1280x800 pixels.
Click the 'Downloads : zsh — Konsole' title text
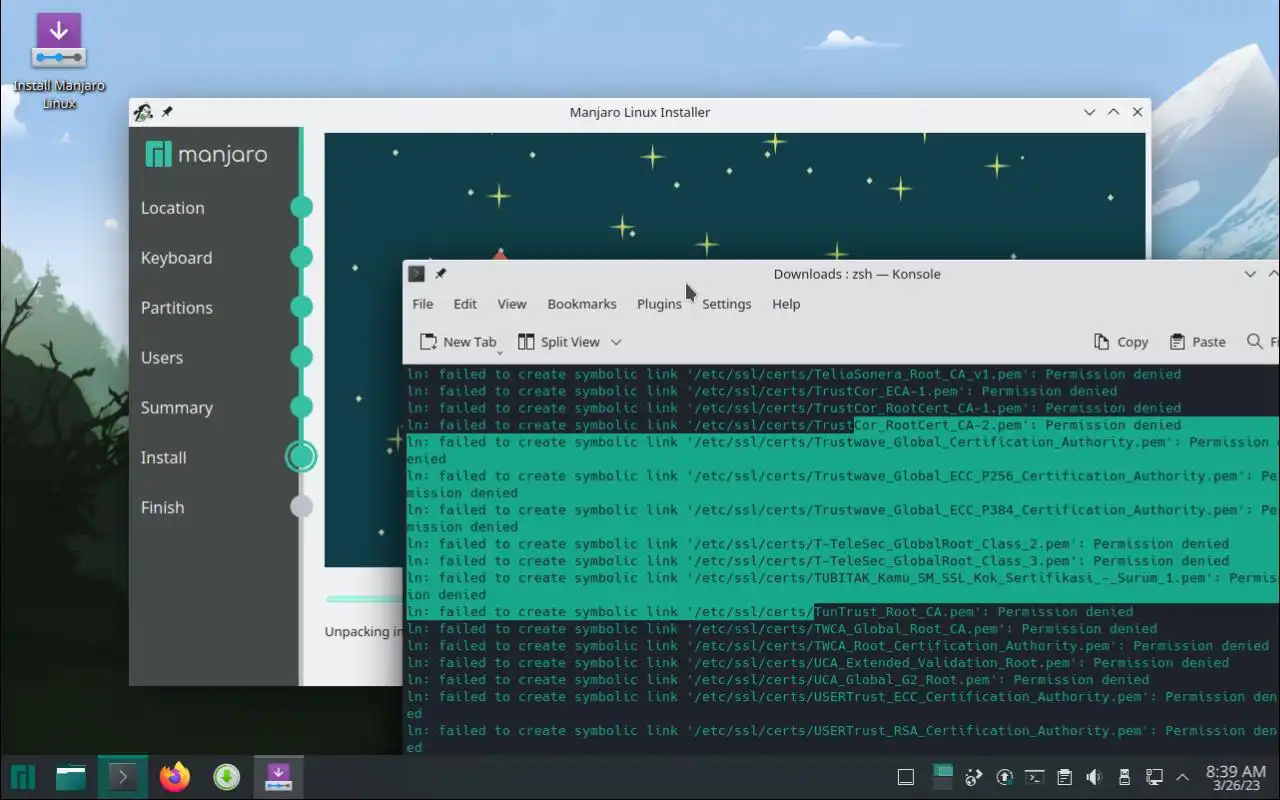(857, 274)
